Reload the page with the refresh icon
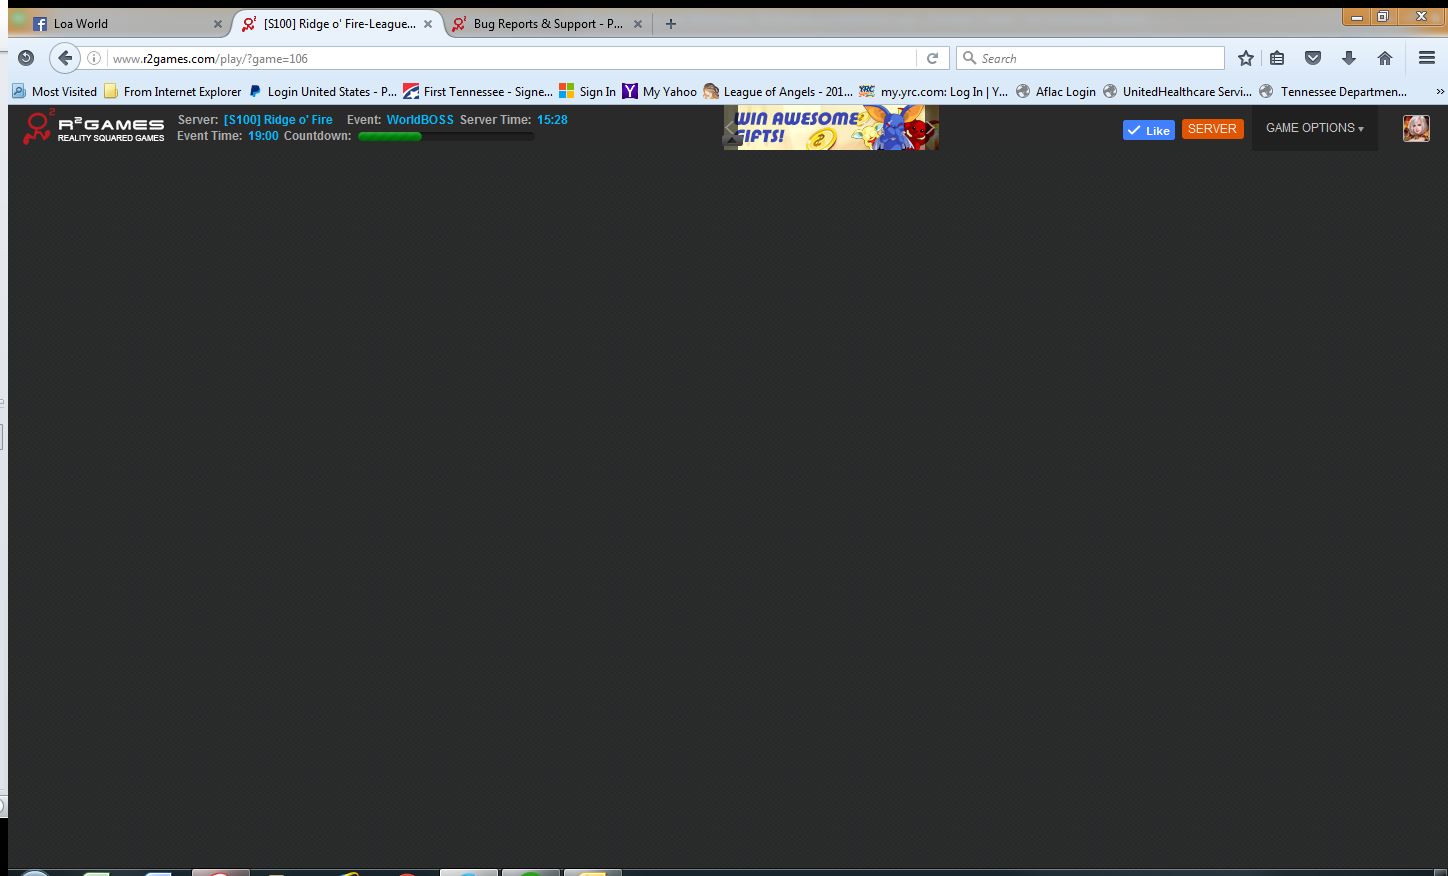This screenshot has width=1448, height=876. click(932, 58)
